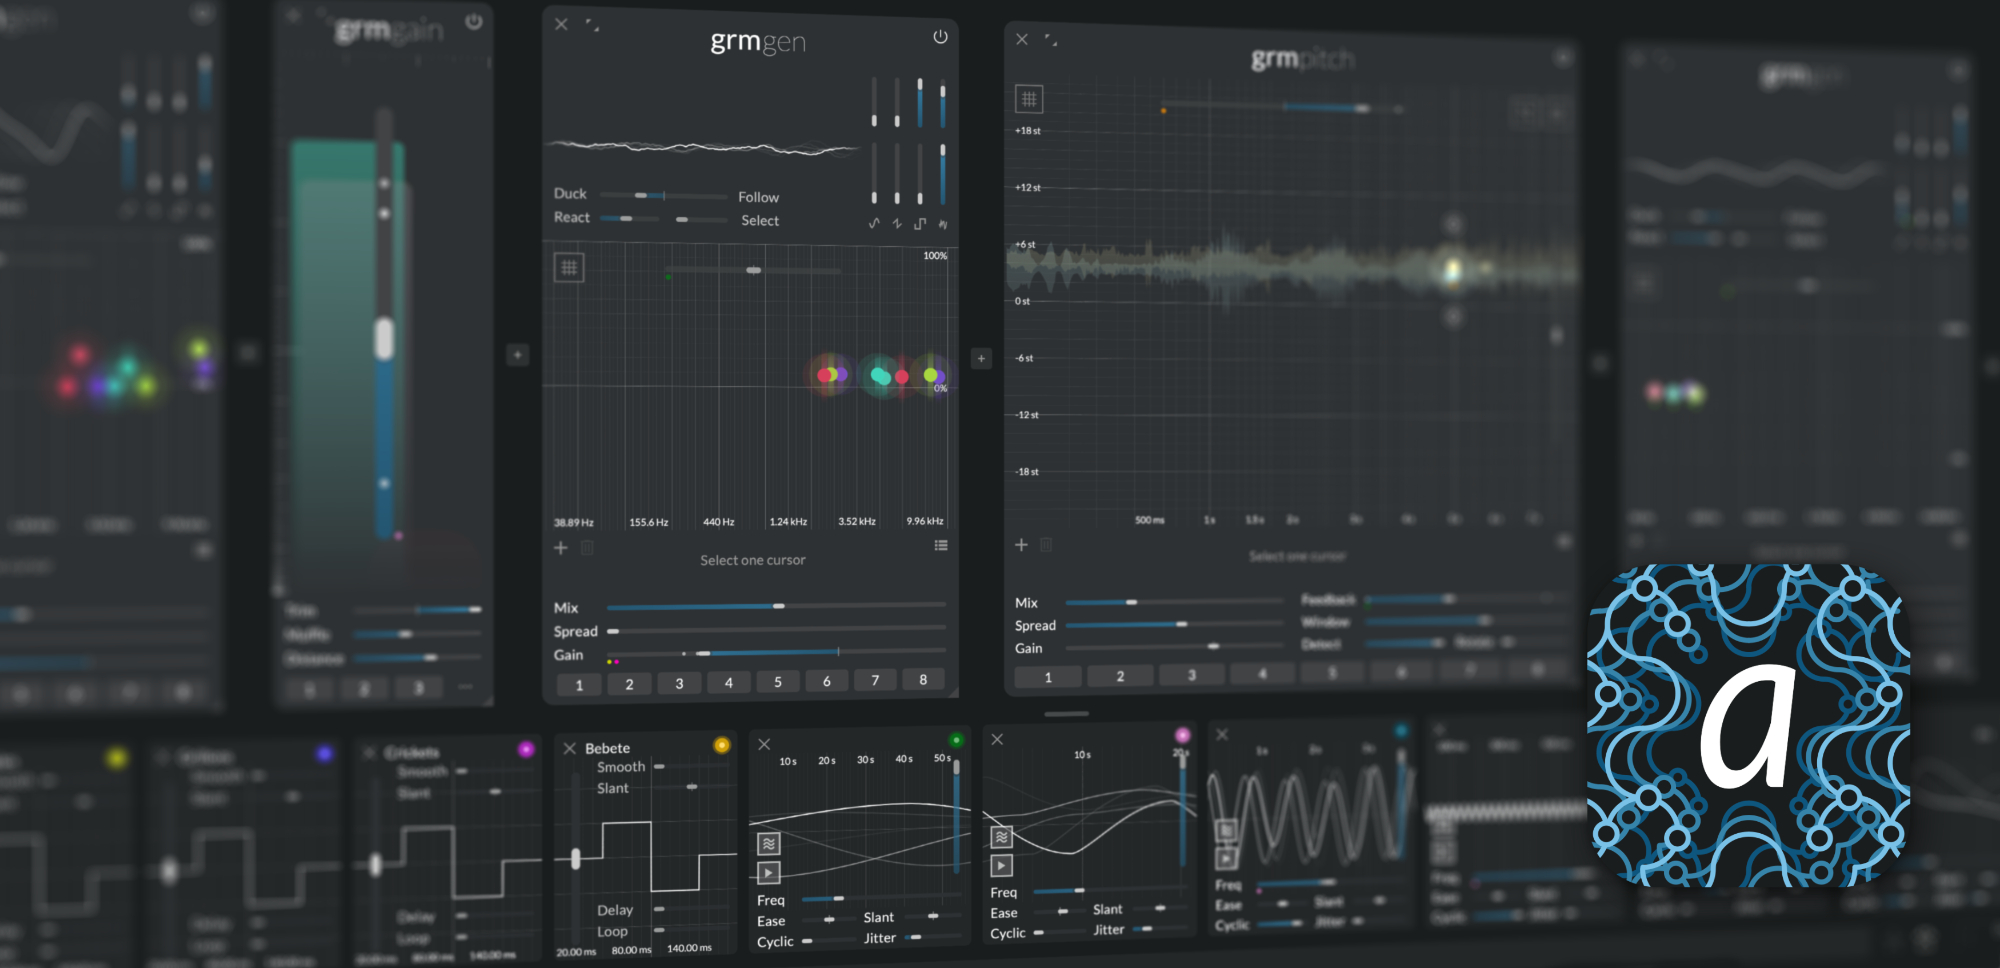Click the blue patterned 'a' app logo

pyautogui.click(x=1748, y=725)
